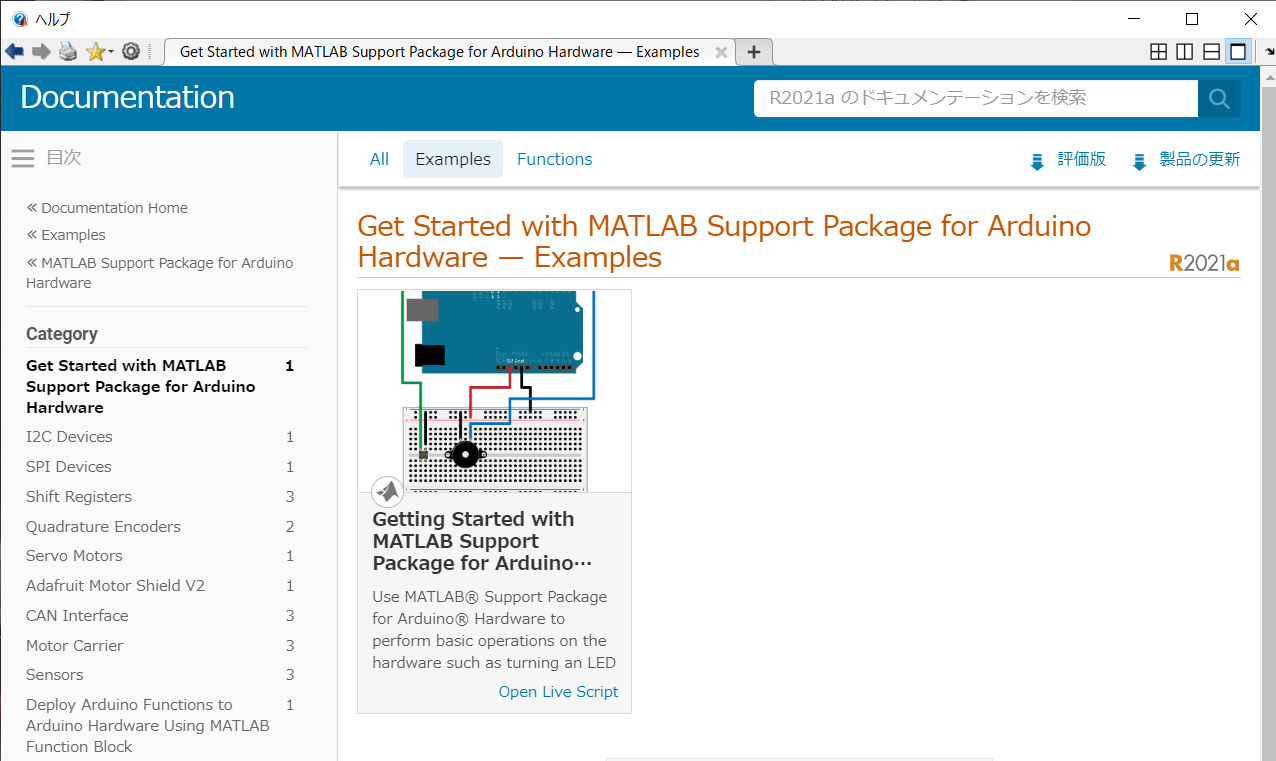Split view left and right
Screen dimensions: 1276x761
click(x=1184, y=52)
